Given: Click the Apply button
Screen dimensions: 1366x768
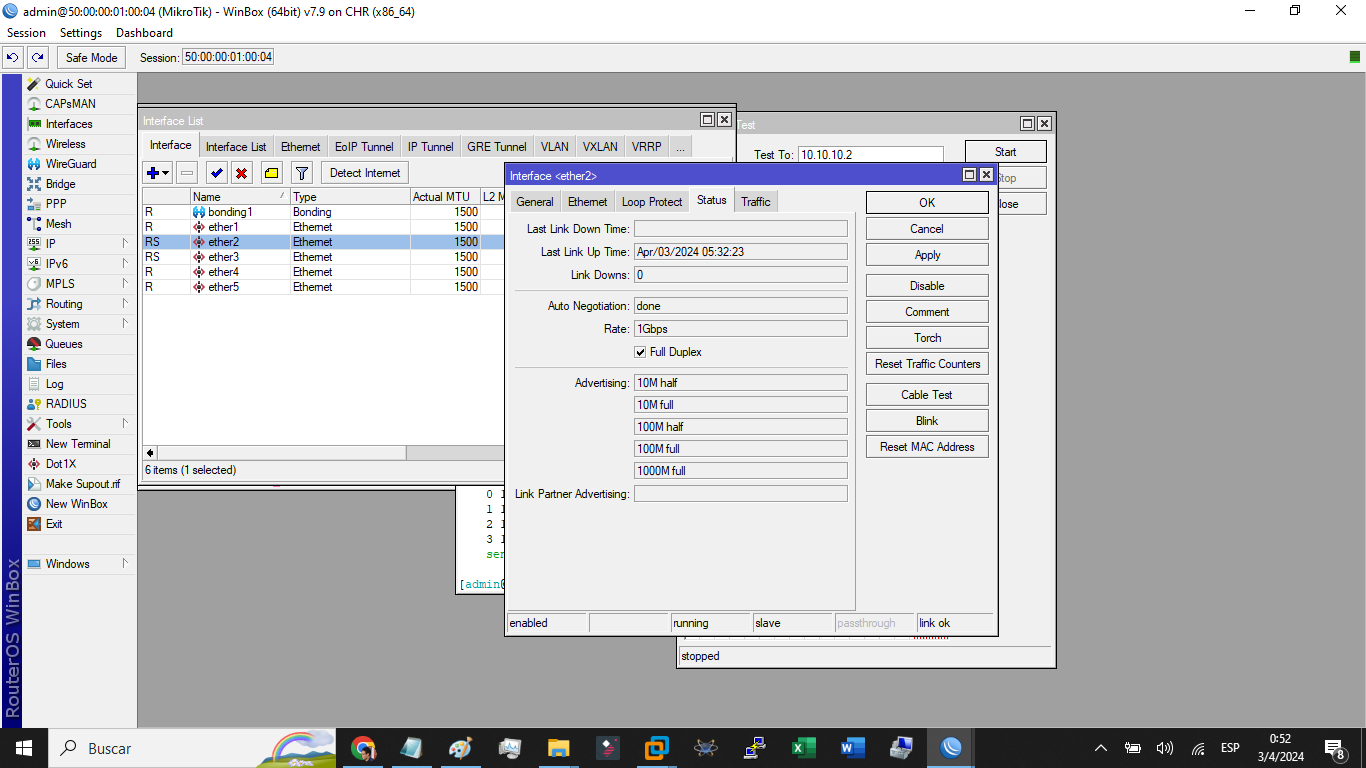Looking at the screenshot, I should pos(927,255).
